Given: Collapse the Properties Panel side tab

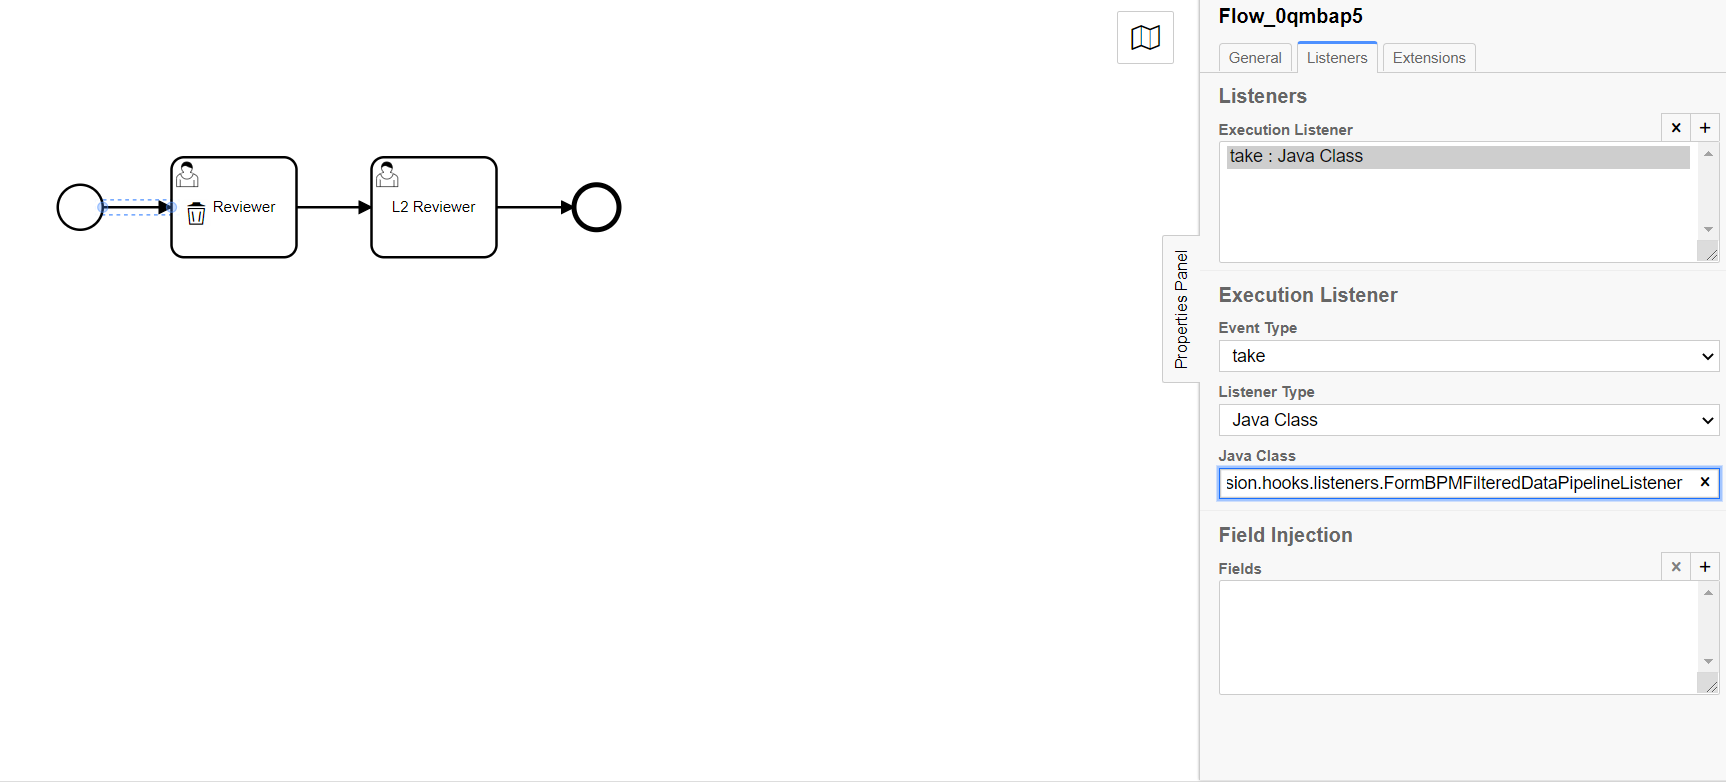Looking at the screenshot, I should click(x=1181, y=309).
